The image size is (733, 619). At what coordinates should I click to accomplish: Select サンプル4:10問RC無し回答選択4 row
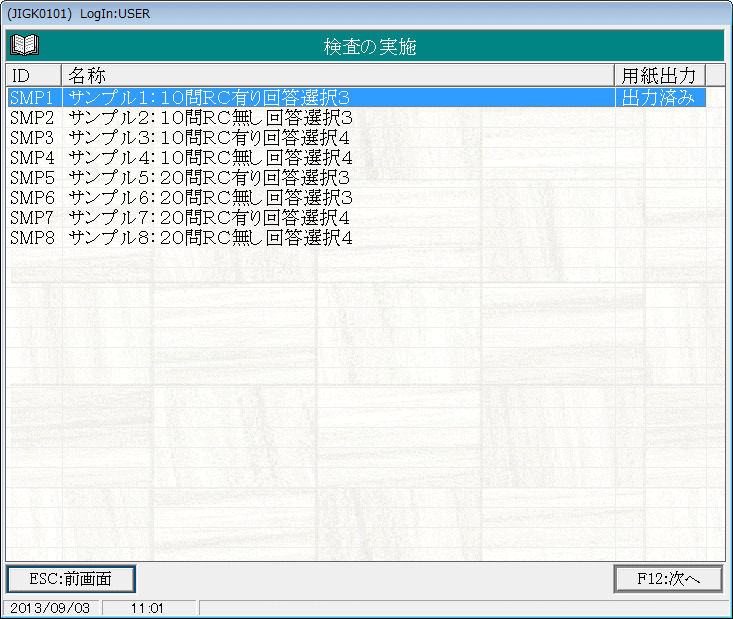tap(357, 158)
